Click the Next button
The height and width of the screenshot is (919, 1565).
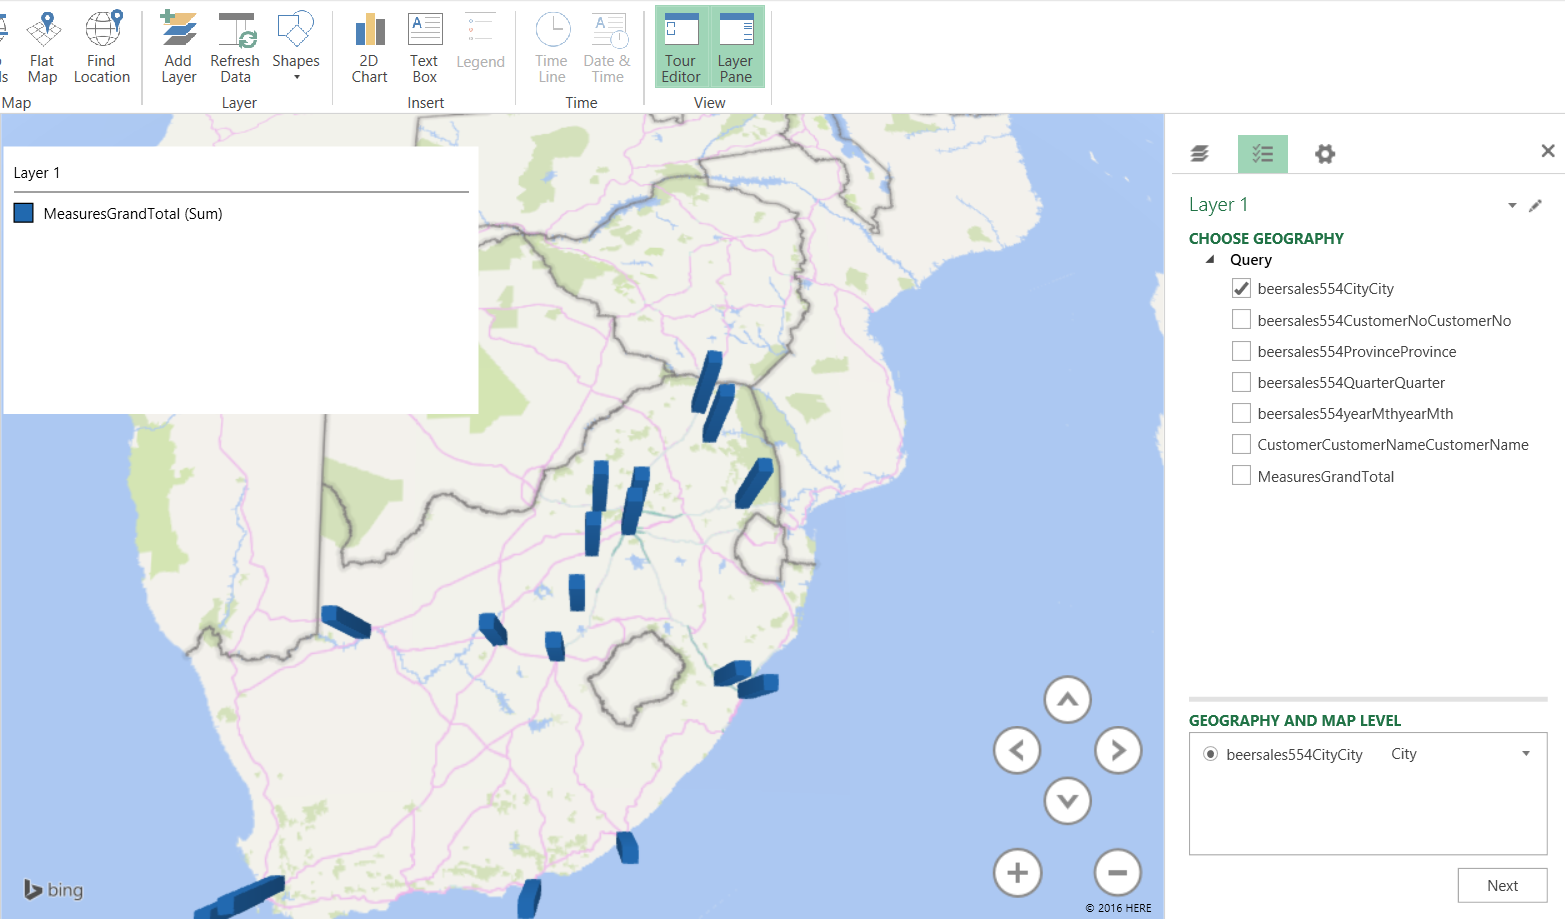pyautogui.click(x=1502, y=886)
